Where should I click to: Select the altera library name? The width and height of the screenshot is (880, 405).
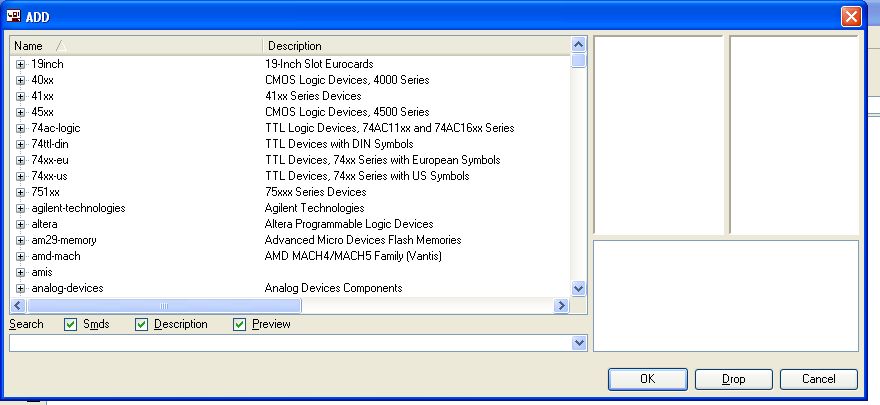pyautogui.click(x=44, y=224)
